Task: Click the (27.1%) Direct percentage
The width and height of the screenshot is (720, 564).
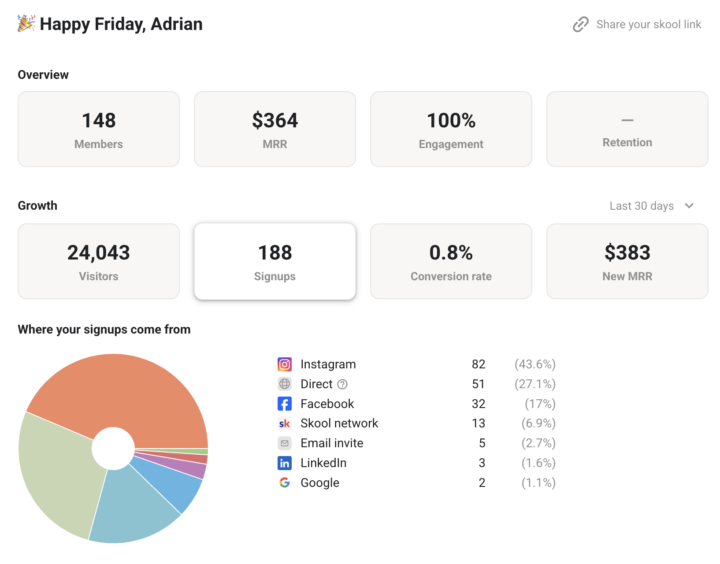Action: click(x=535, y=384)
